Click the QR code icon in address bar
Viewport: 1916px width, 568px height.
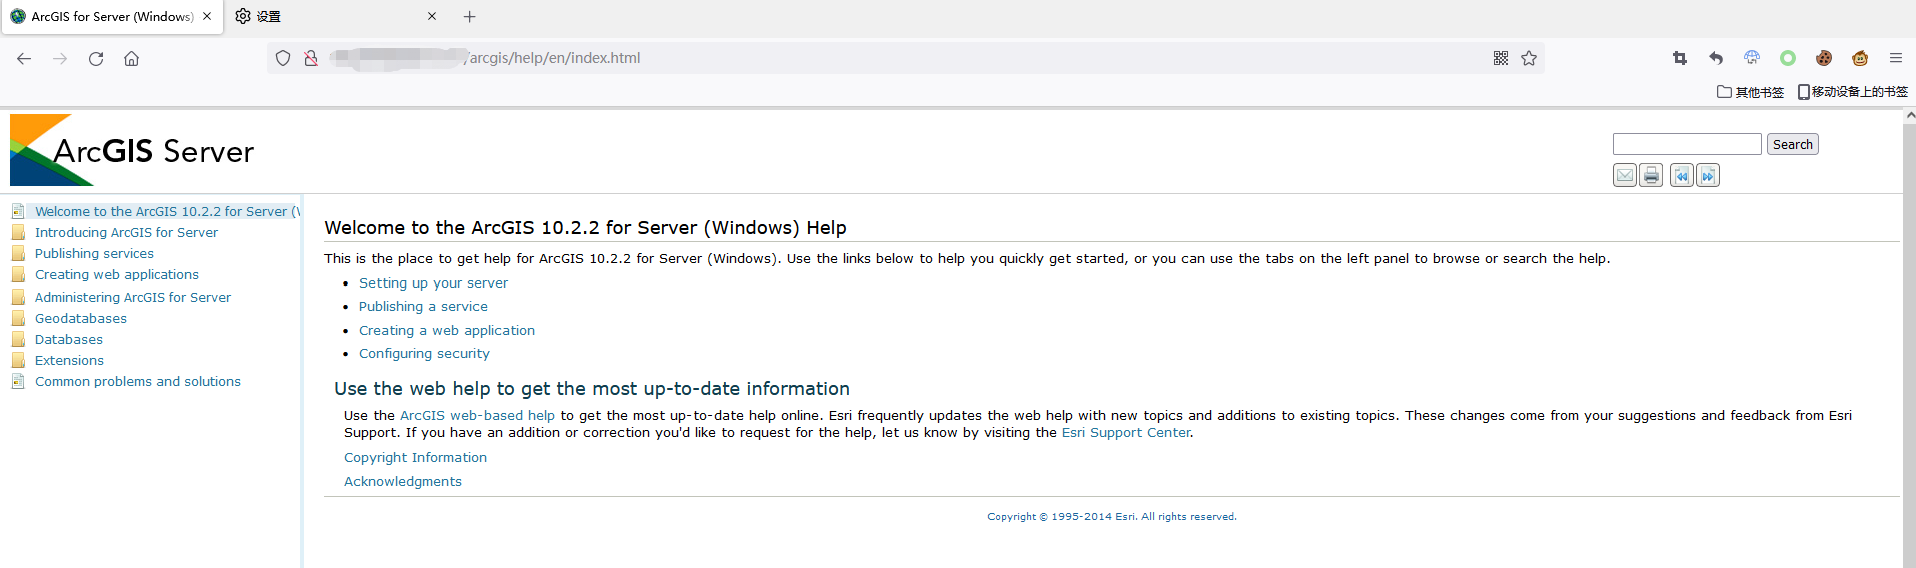click(1501, 58)
